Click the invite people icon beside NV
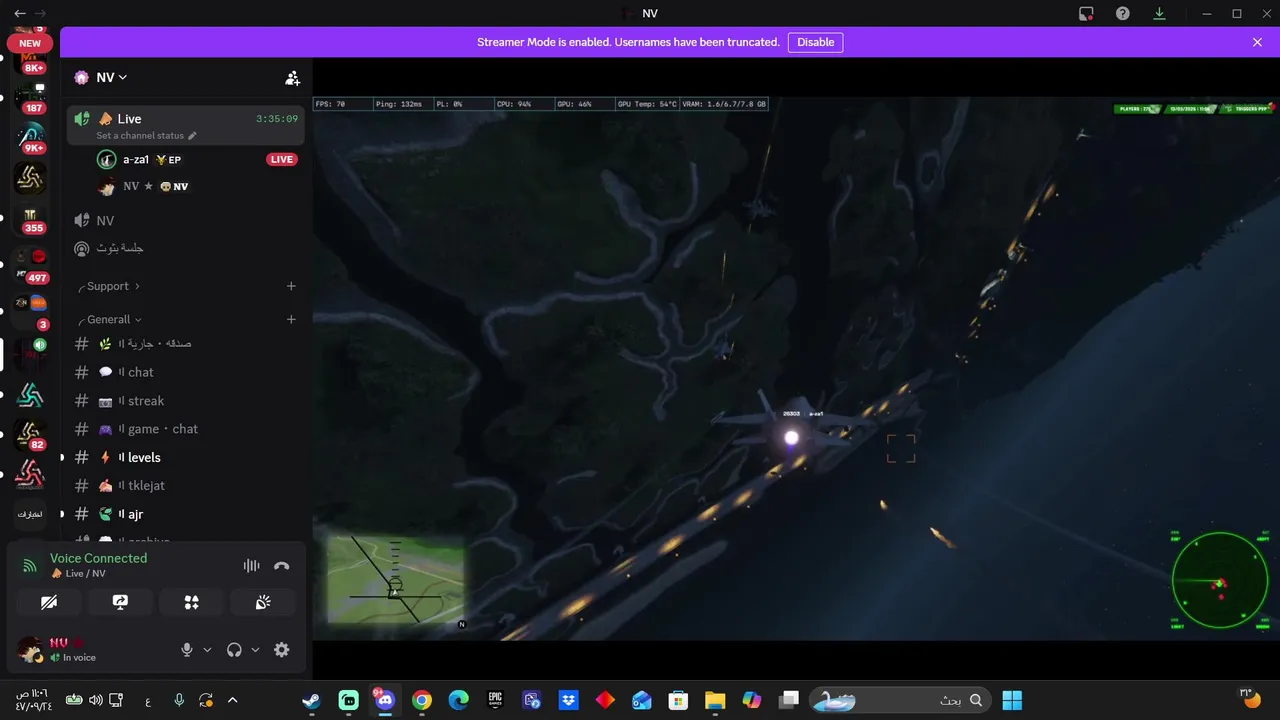This screenshot has height=720, width=1280. pyautogui.click(x=292, y=78)
